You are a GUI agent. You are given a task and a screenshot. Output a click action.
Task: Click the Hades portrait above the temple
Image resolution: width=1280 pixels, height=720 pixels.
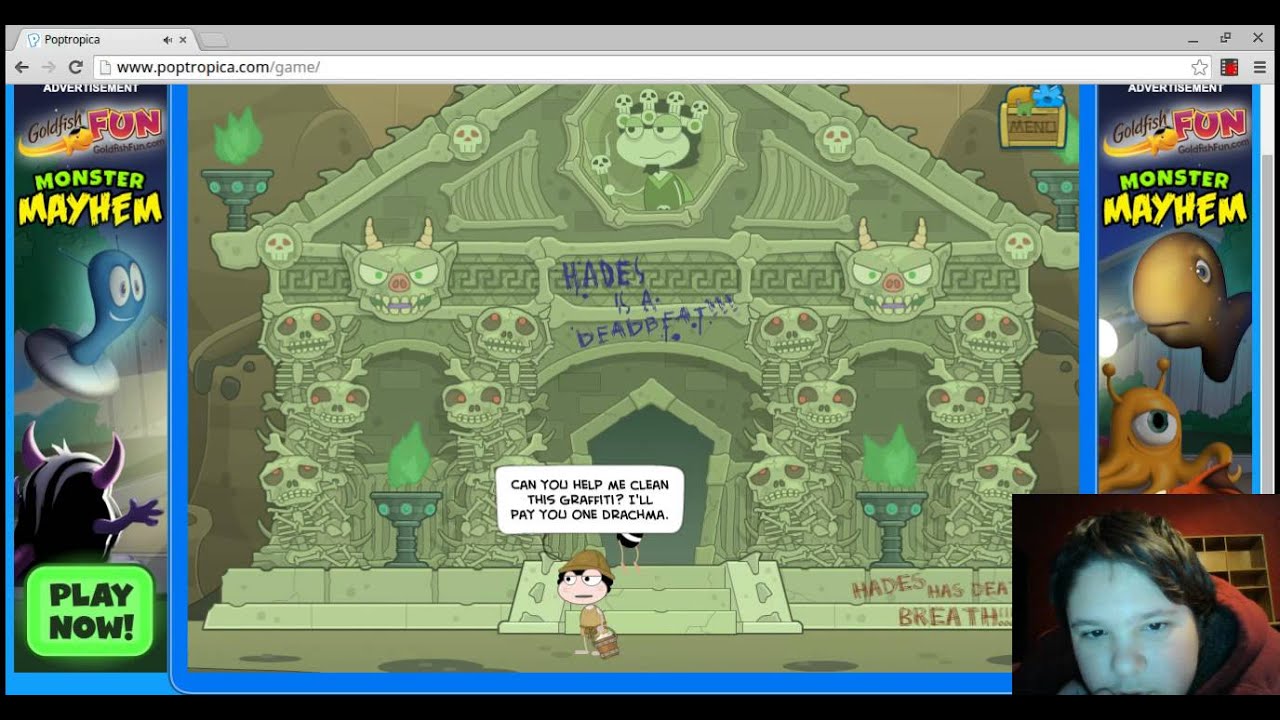[x=652, y=150]
